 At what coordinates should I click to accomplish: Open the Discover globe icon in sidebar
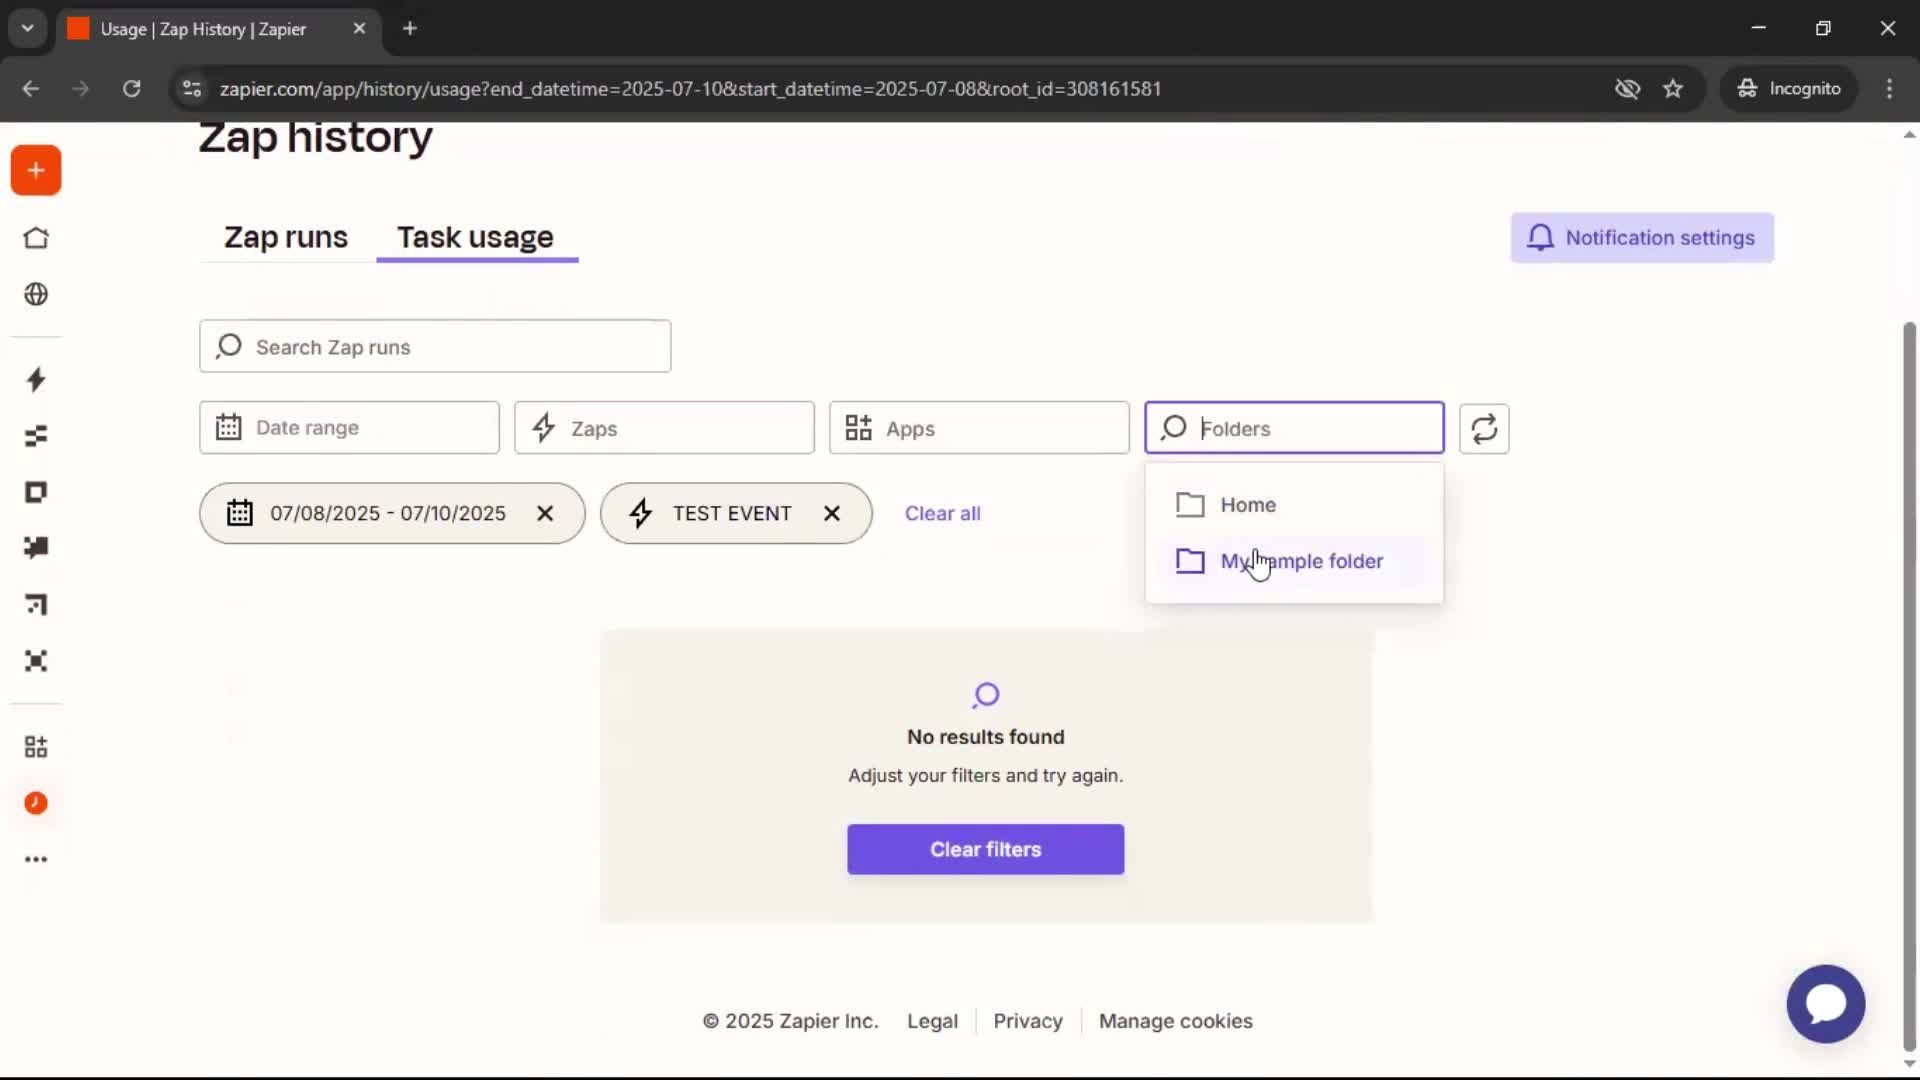36,294
